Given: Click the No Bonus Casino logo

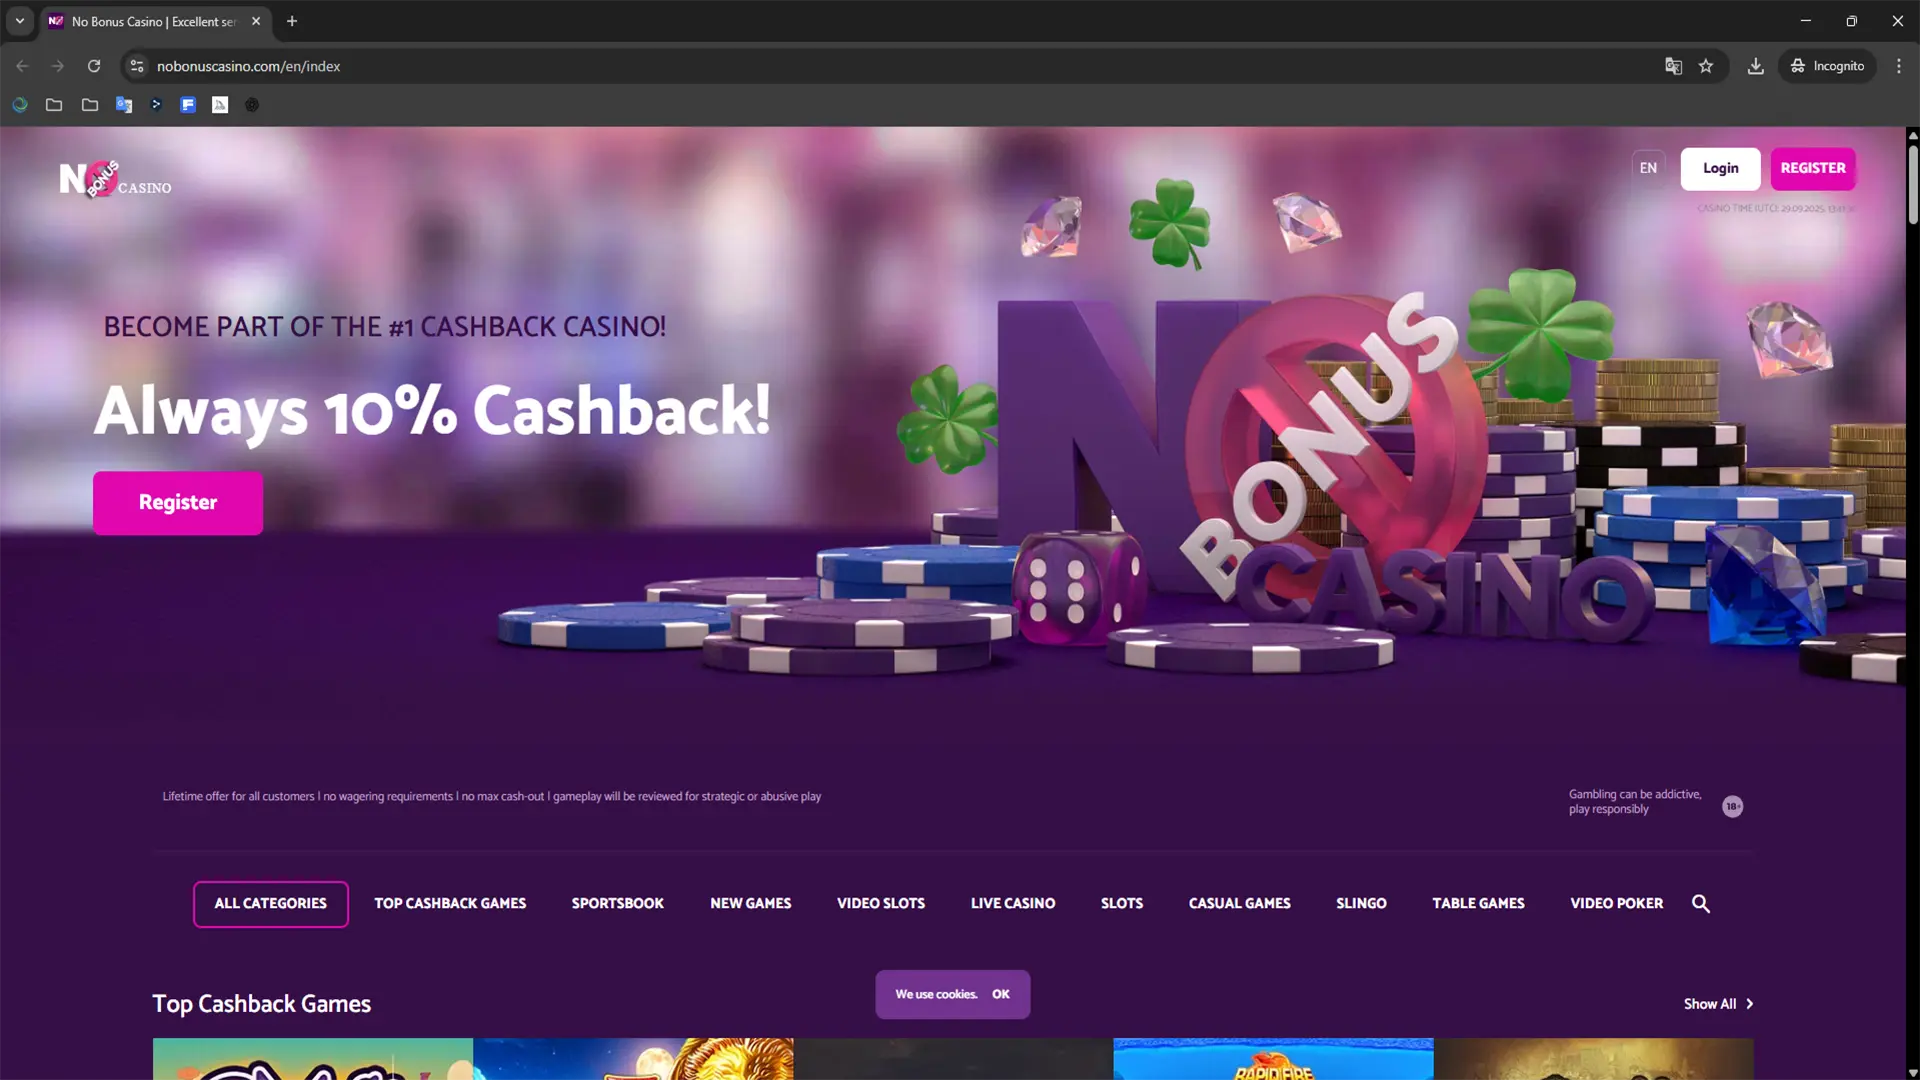Looking at the screenshot, I should coord(115,180).
